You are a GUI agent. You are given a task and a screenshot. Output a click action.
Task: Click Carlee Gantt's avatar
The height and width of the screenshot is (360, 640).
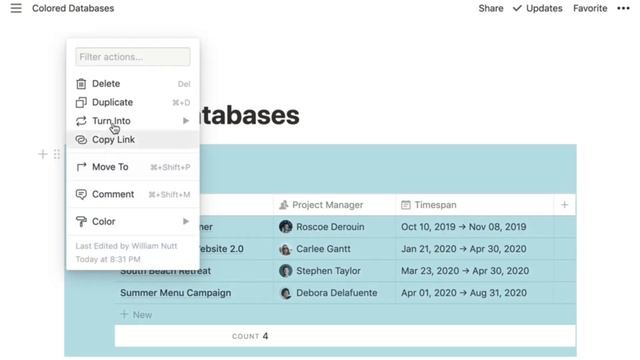[x=285, y=249]
